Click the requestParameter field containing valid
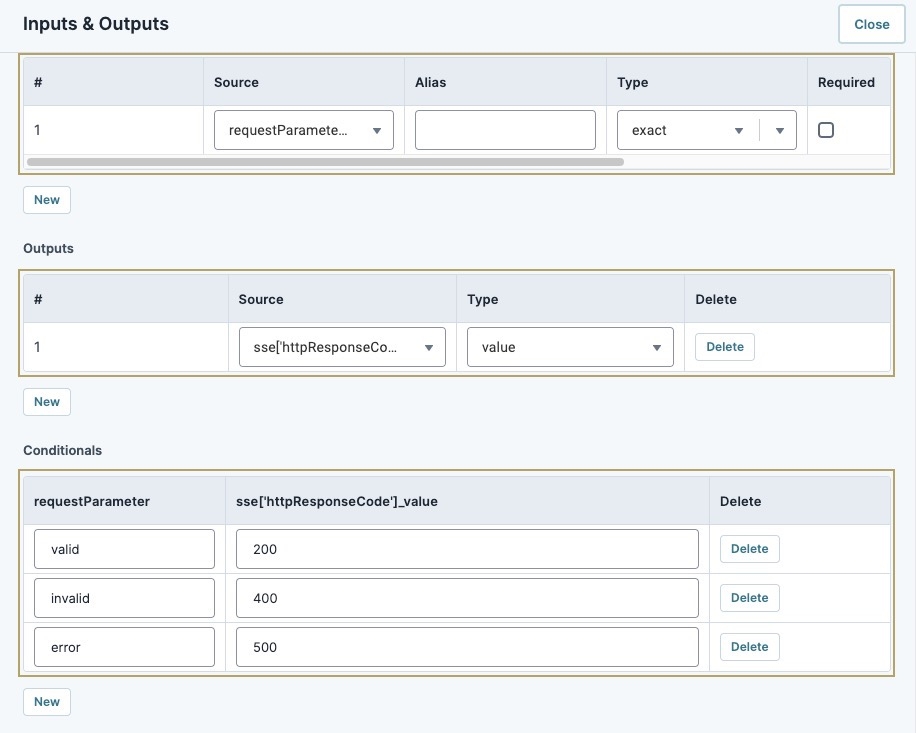 [124, 549]
